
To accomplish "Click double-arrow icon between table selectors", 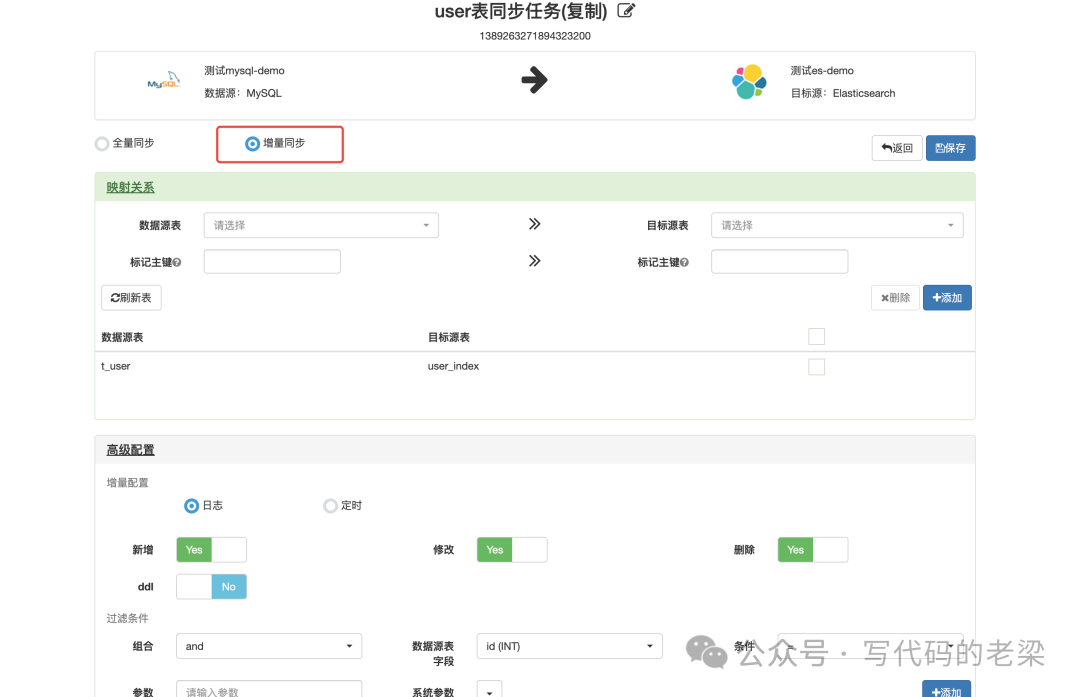I will [x=534, y=224].
